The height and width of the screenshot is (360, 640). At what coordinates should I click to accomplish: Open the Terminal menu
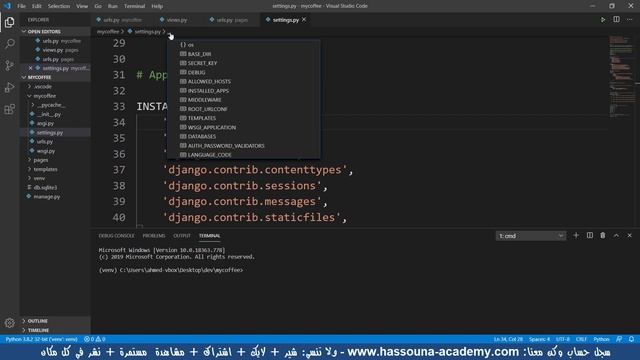[134, 6]
